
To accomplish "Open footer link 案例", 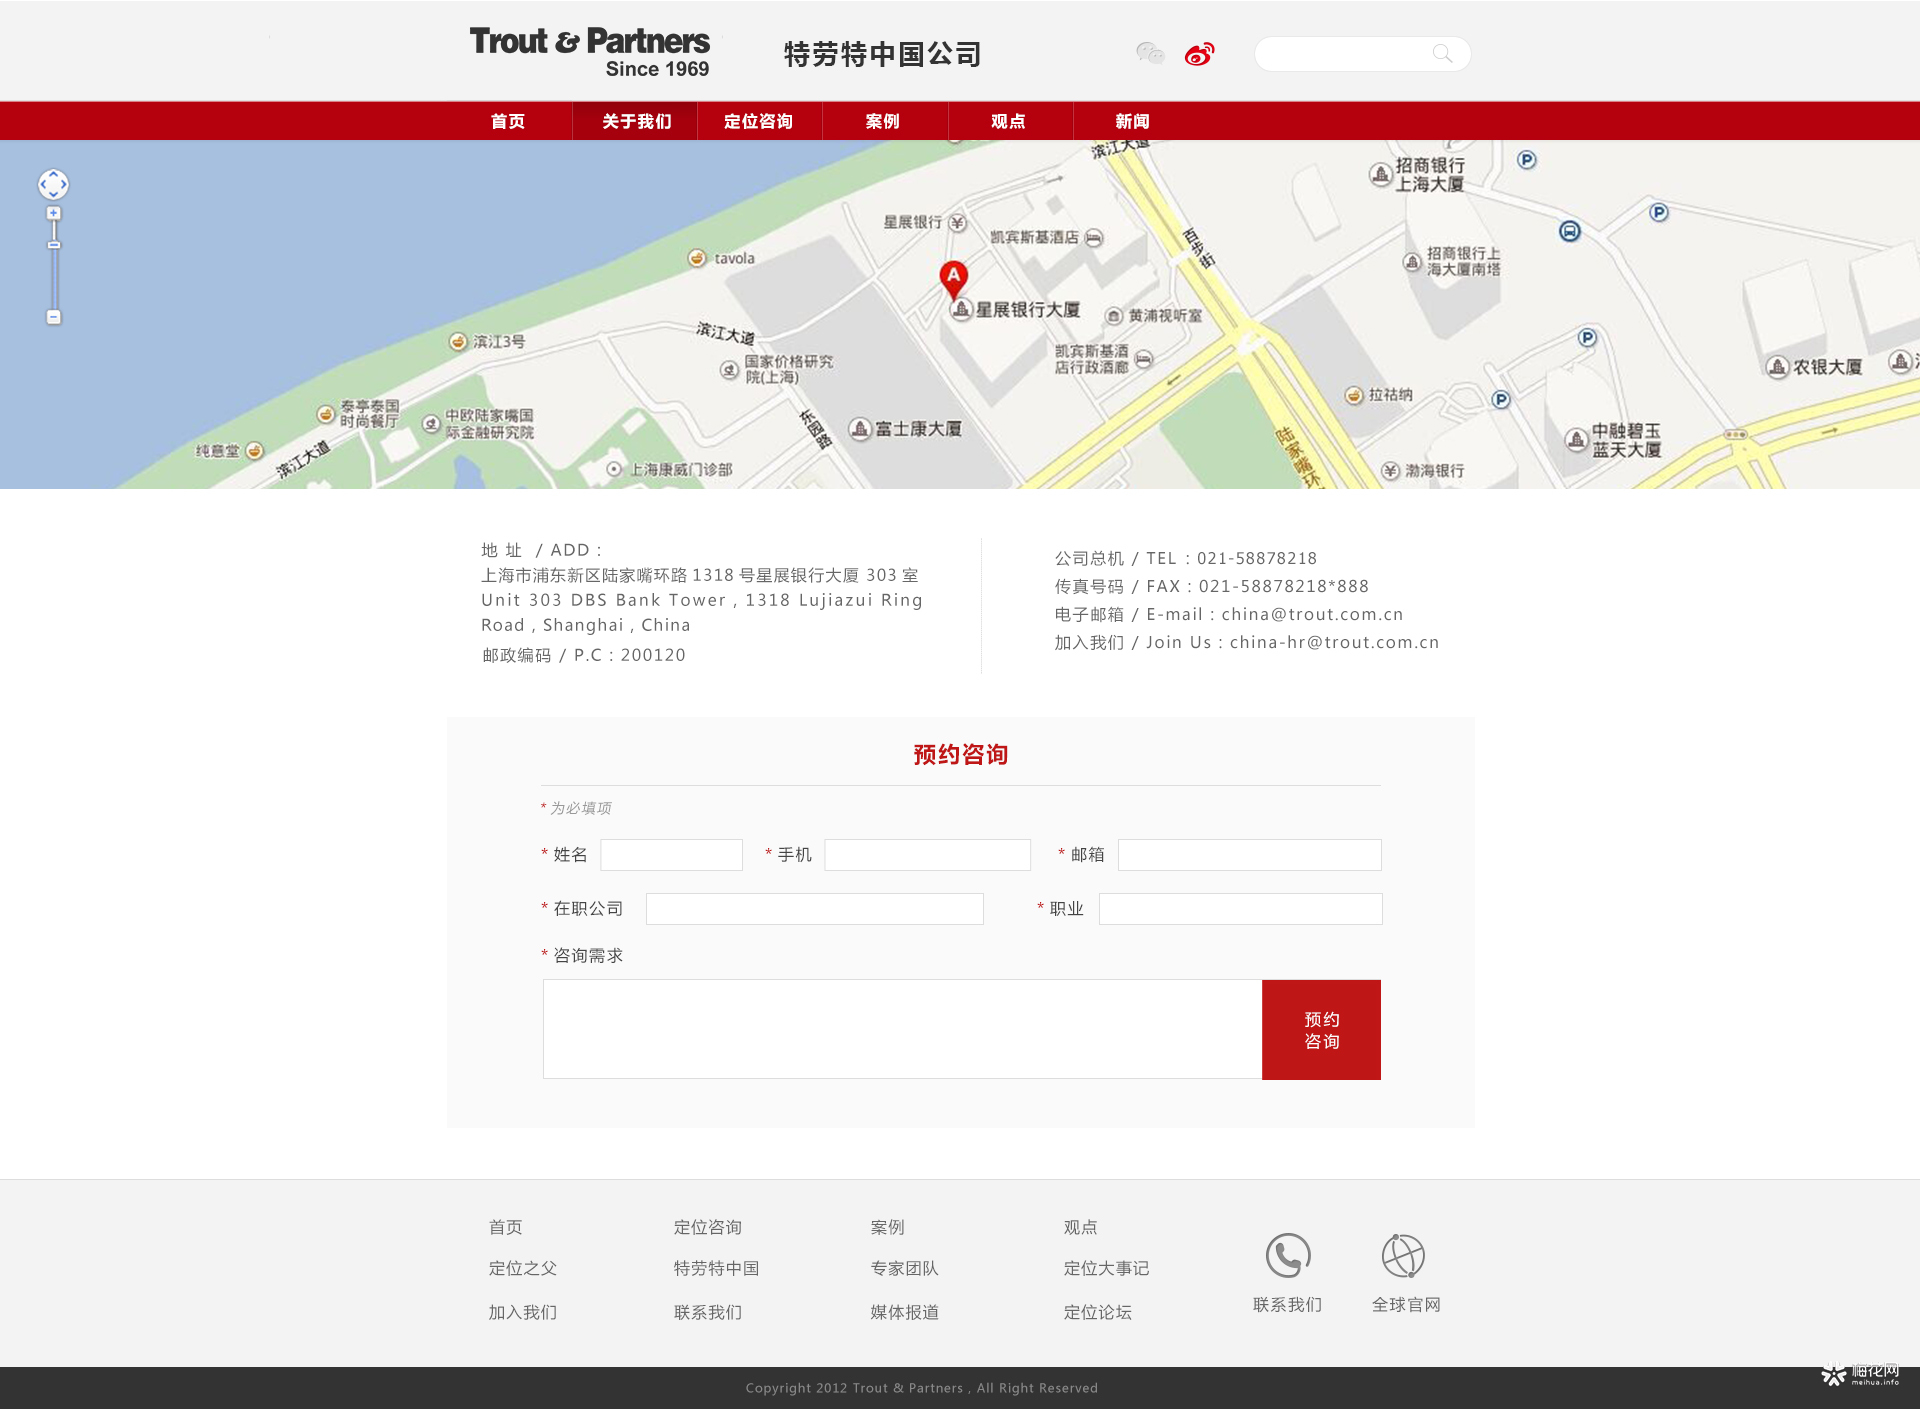I will tap(887, 1227).
